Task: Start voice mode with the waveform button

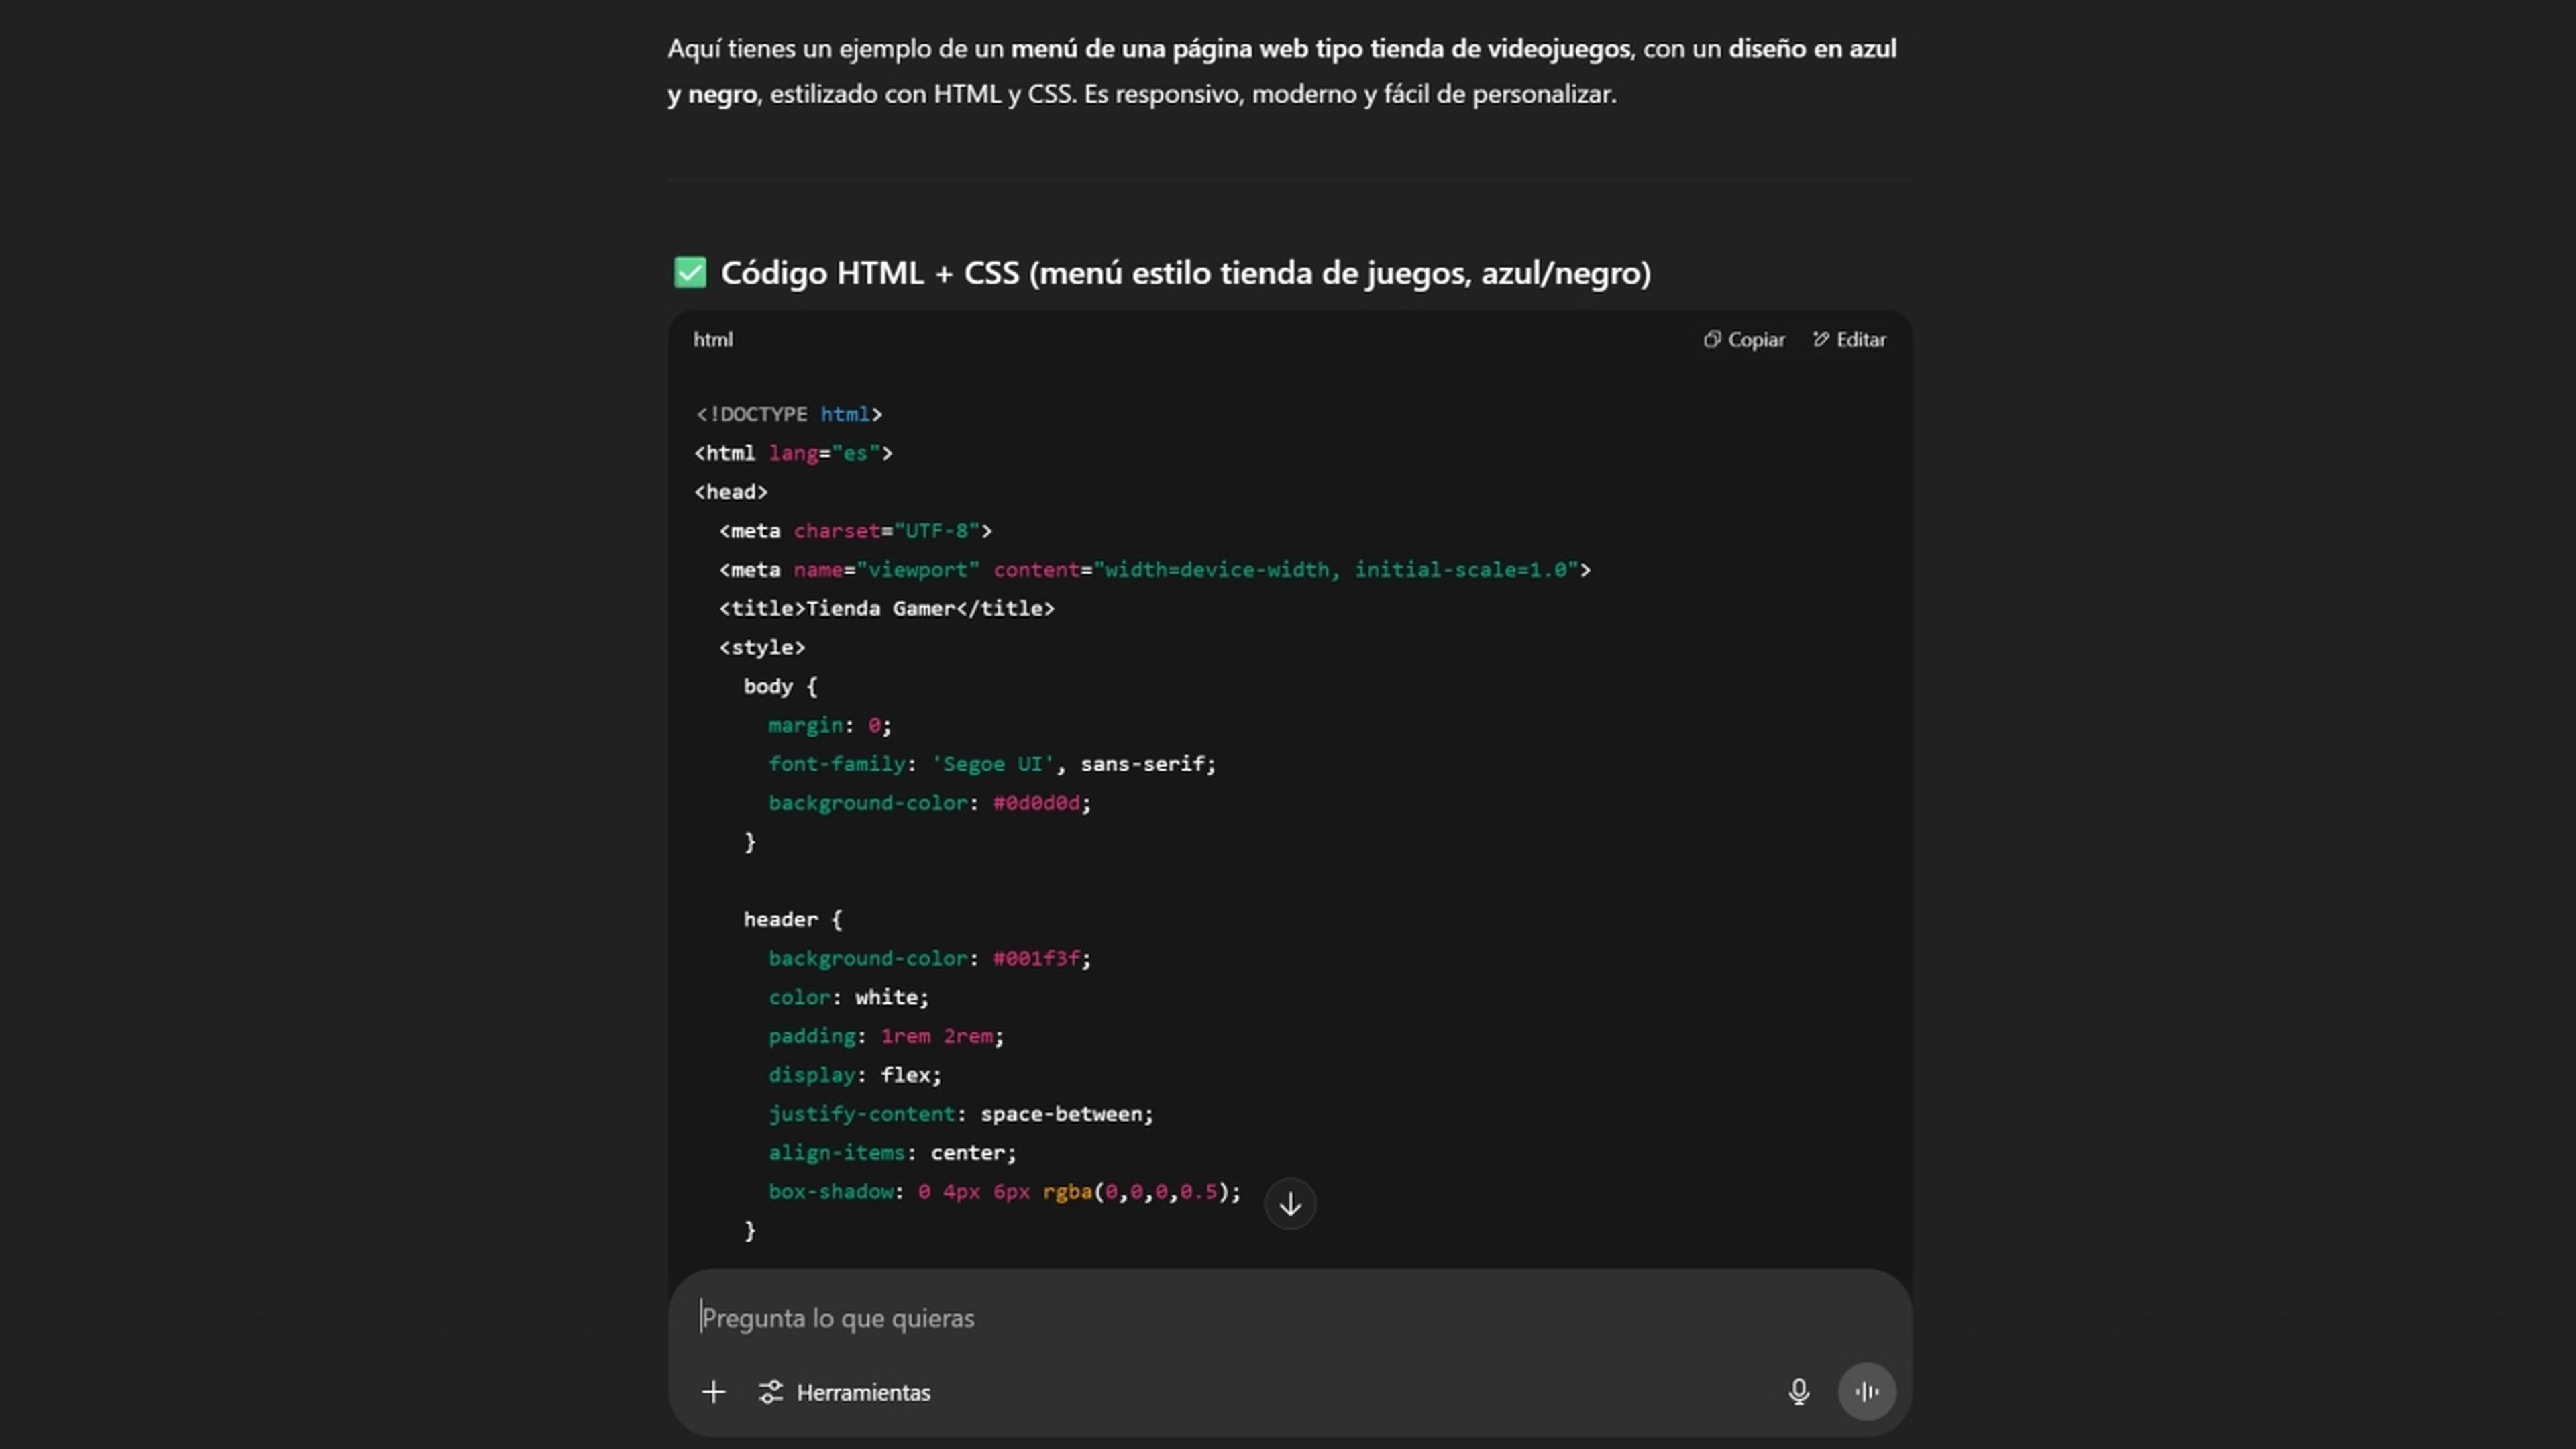Action: pos(1866,1392)
